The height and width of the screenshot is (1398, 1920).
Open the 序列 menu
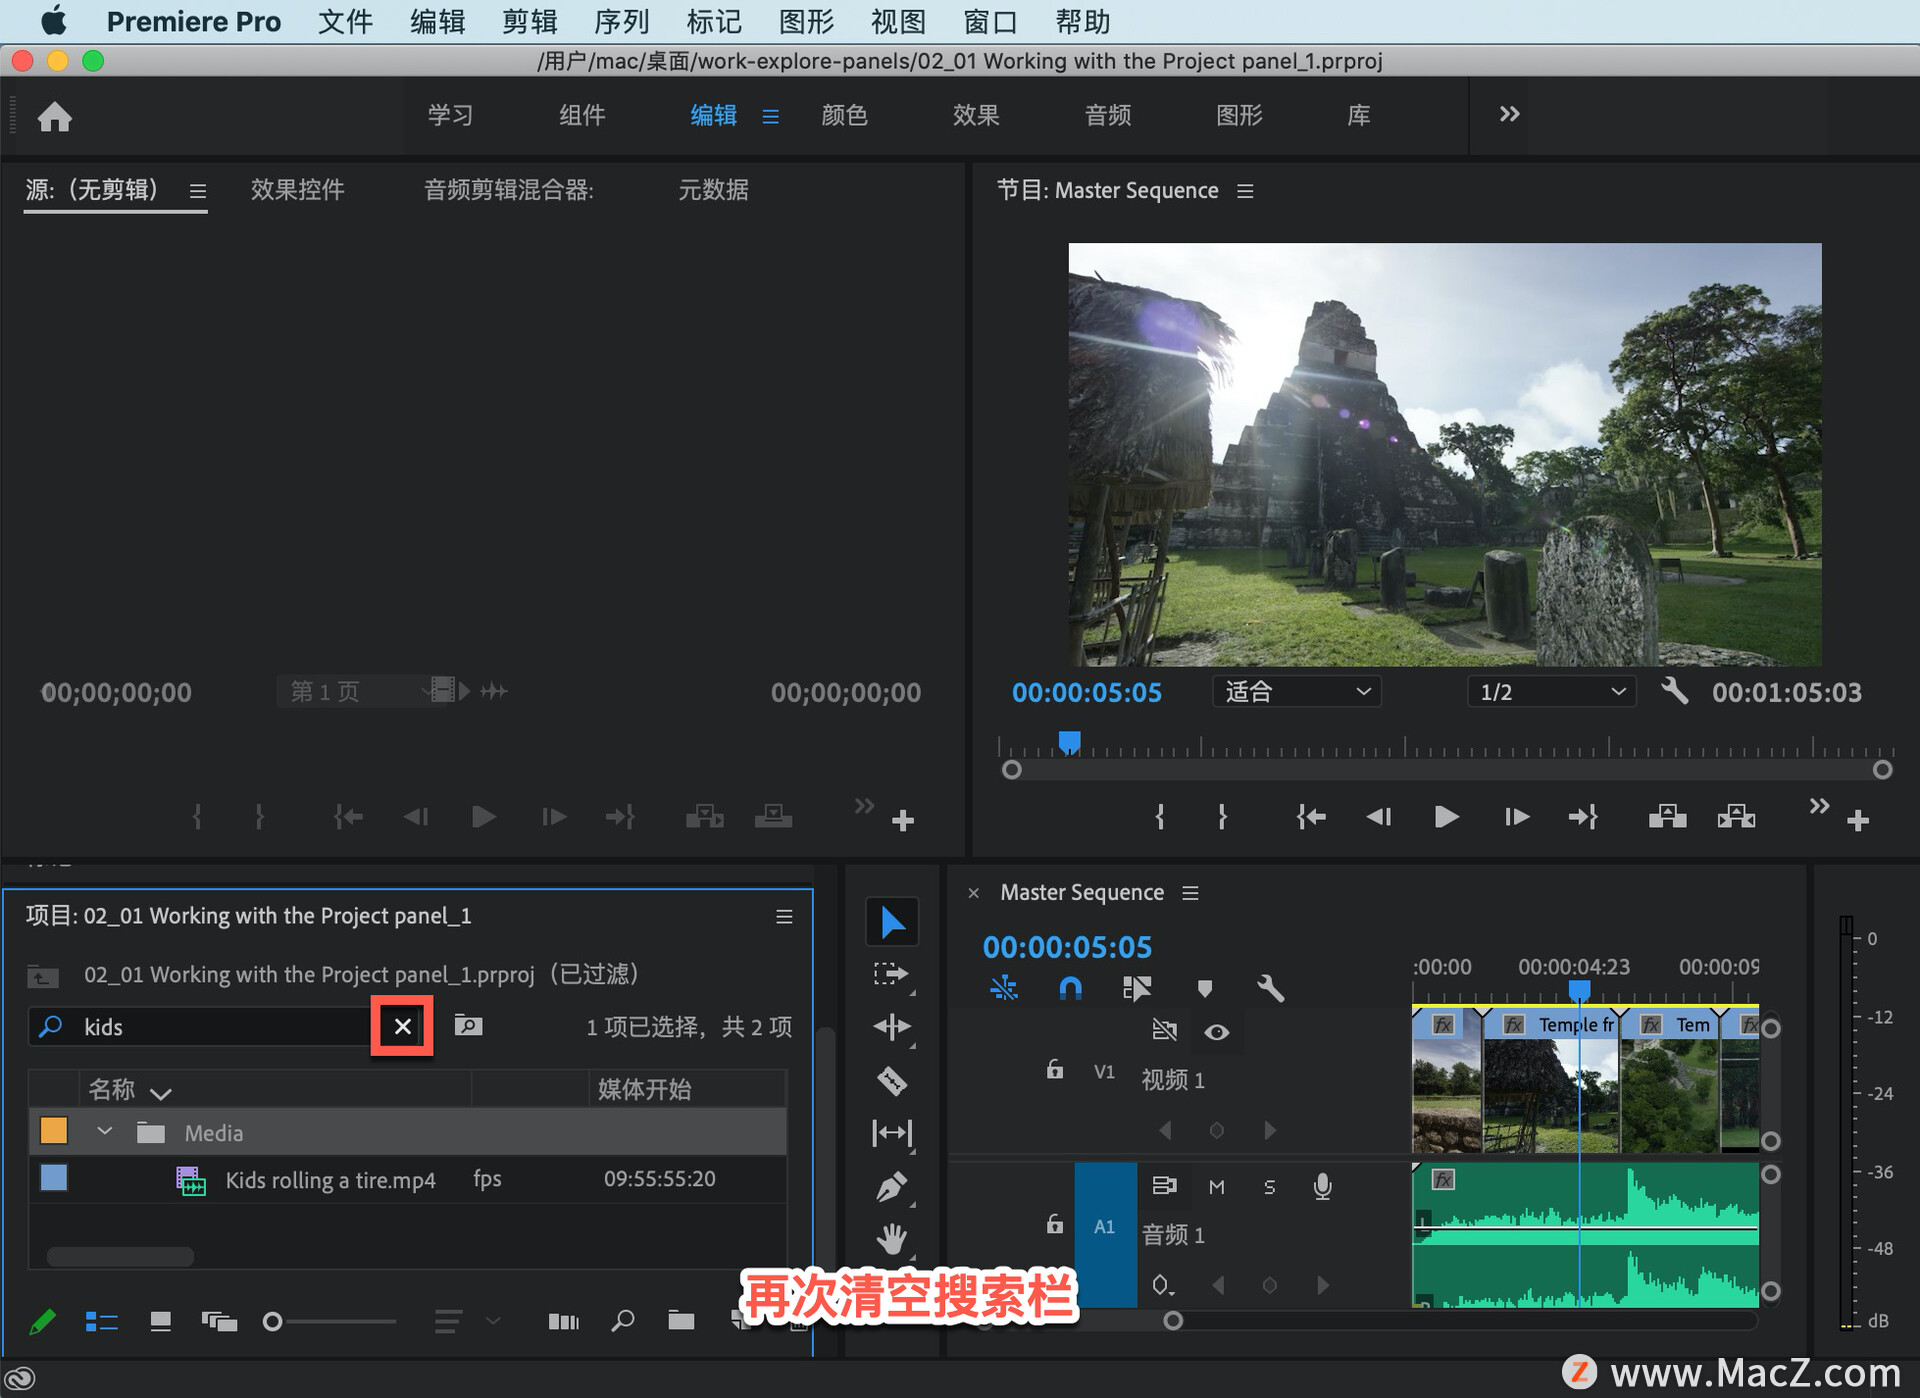coord(621,21)
